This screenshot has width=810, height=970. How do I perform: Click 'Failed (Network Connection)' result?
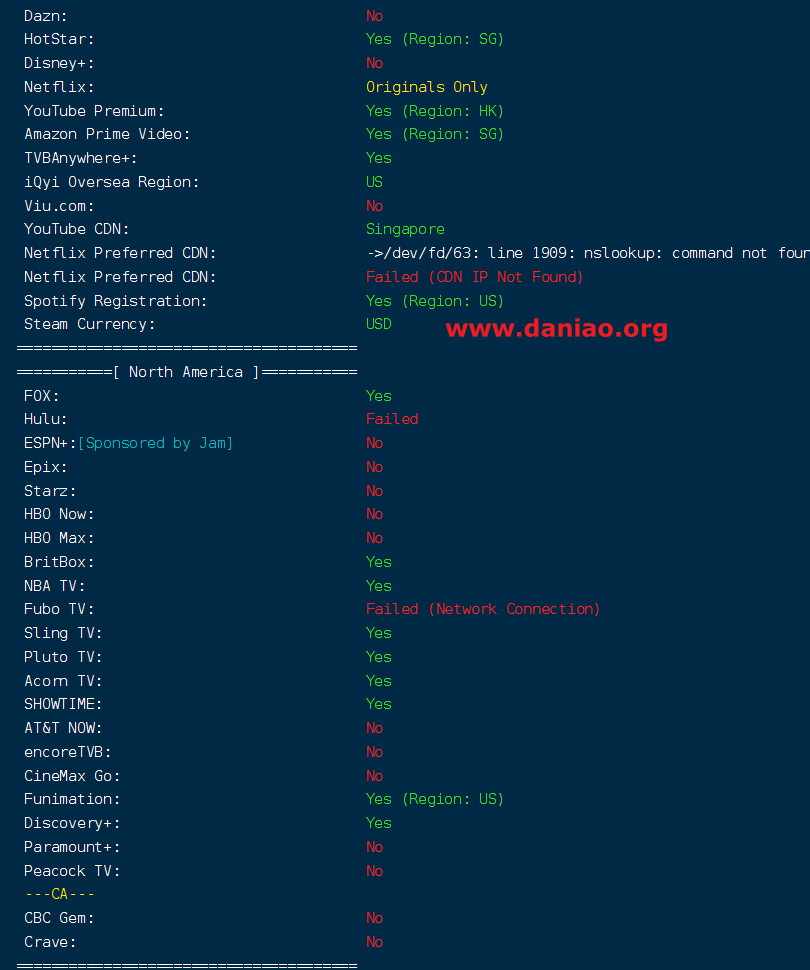(x=483, y=609)
